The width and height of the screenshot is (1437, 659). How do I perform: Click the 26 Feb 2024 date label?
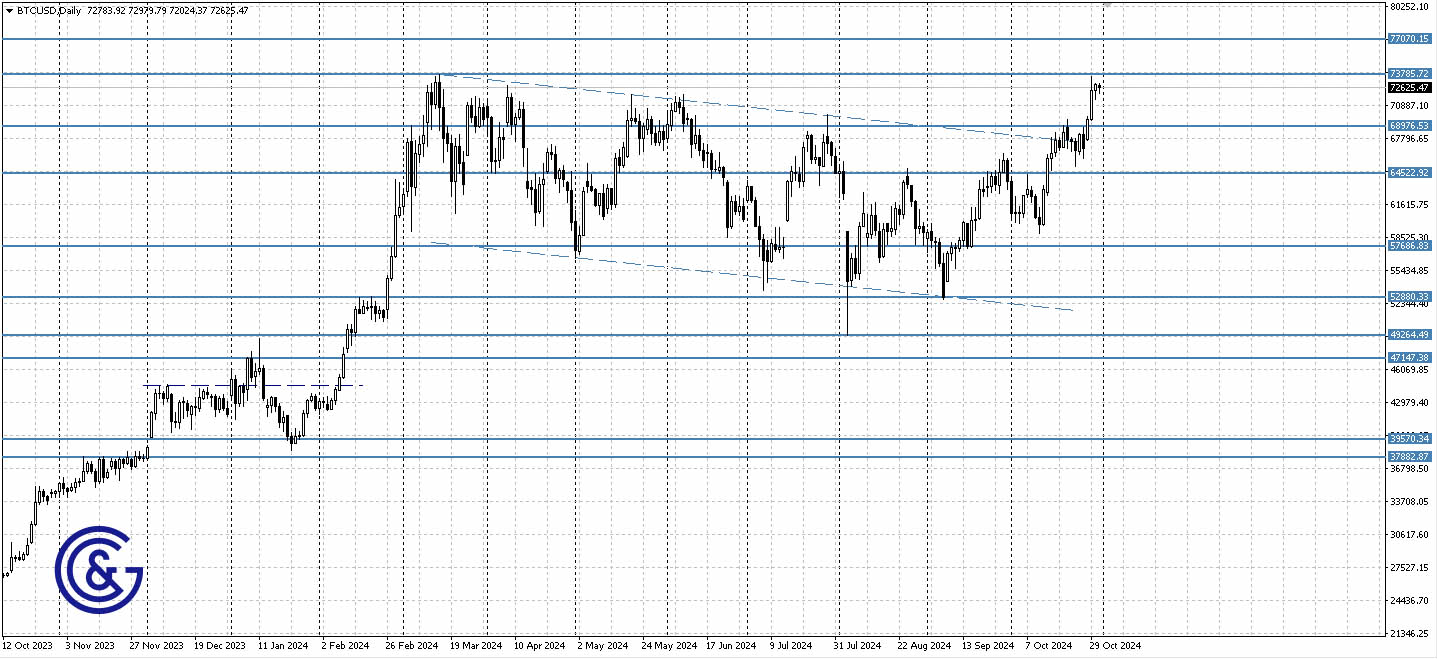(413, 646)
